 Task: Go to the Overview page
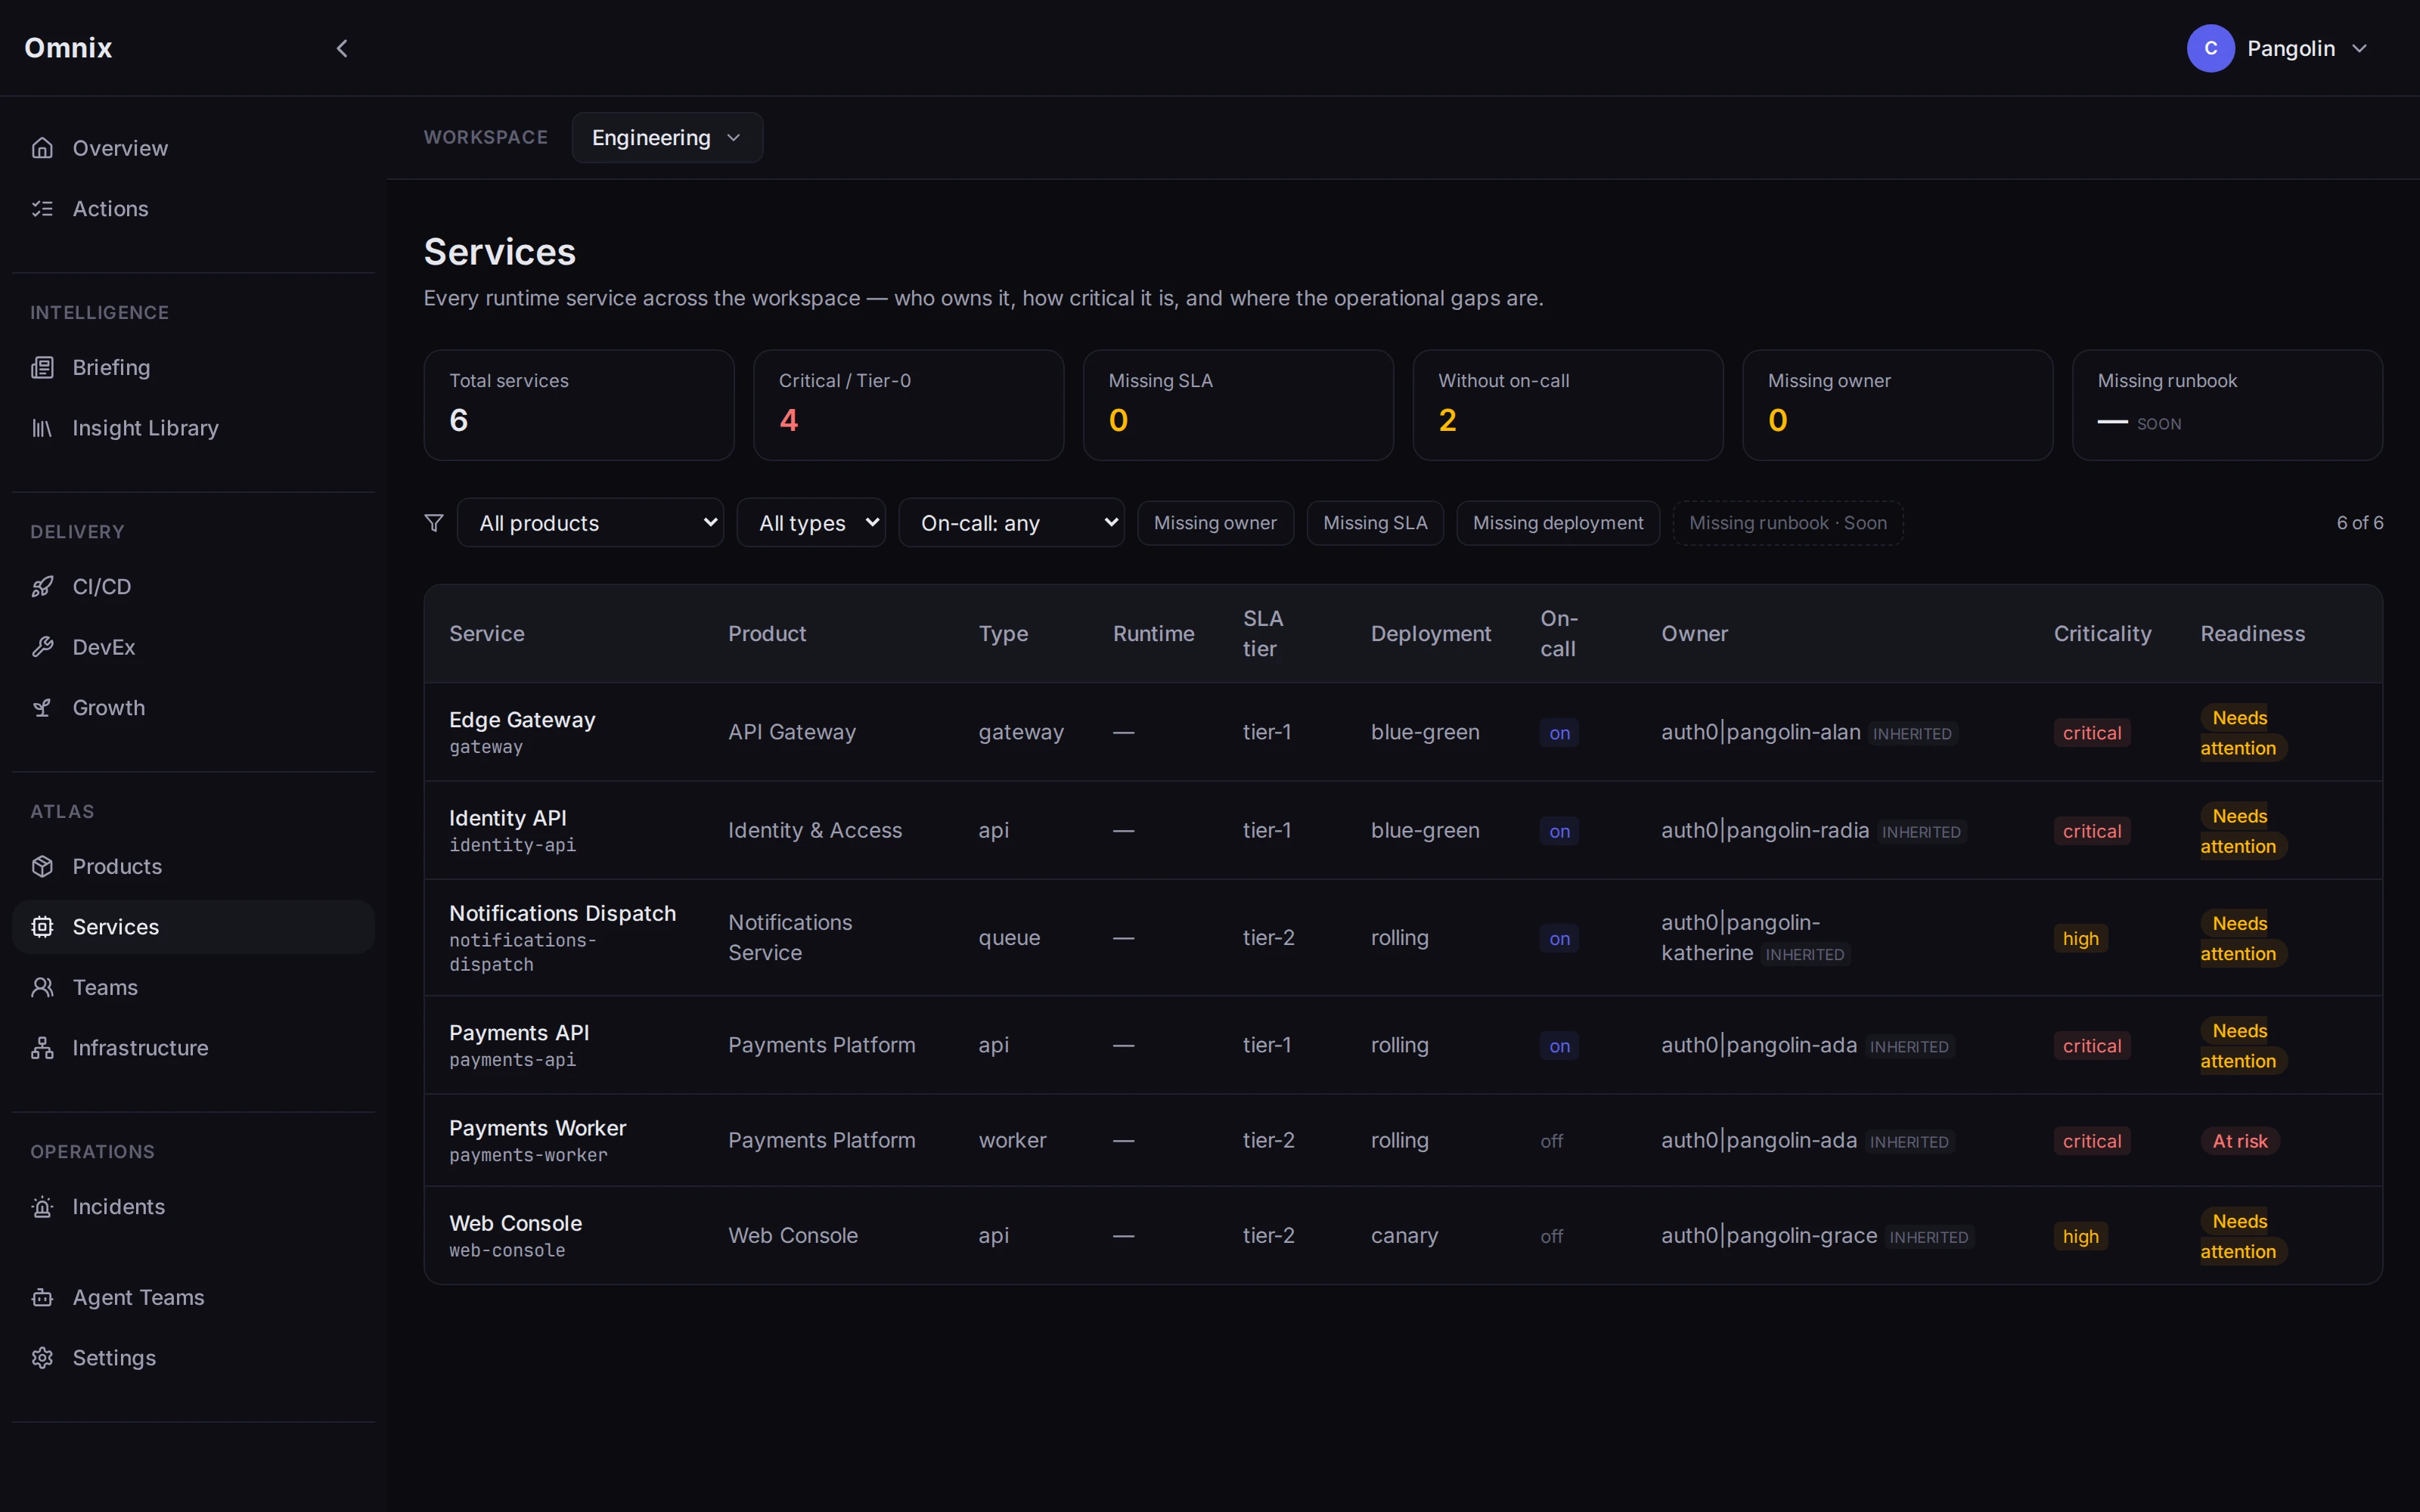(193, 148)
